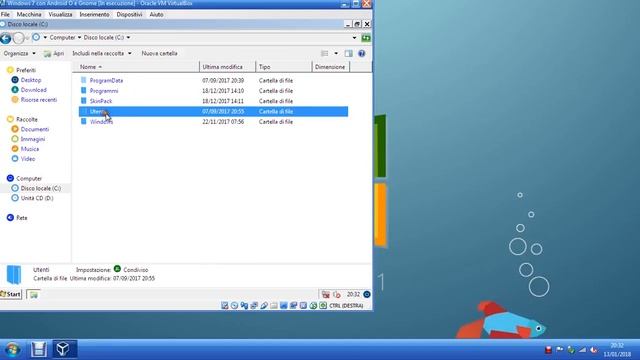640x360 pixels.
Task: Open the address bar history dropdown arrow
Action: [354, 38]
